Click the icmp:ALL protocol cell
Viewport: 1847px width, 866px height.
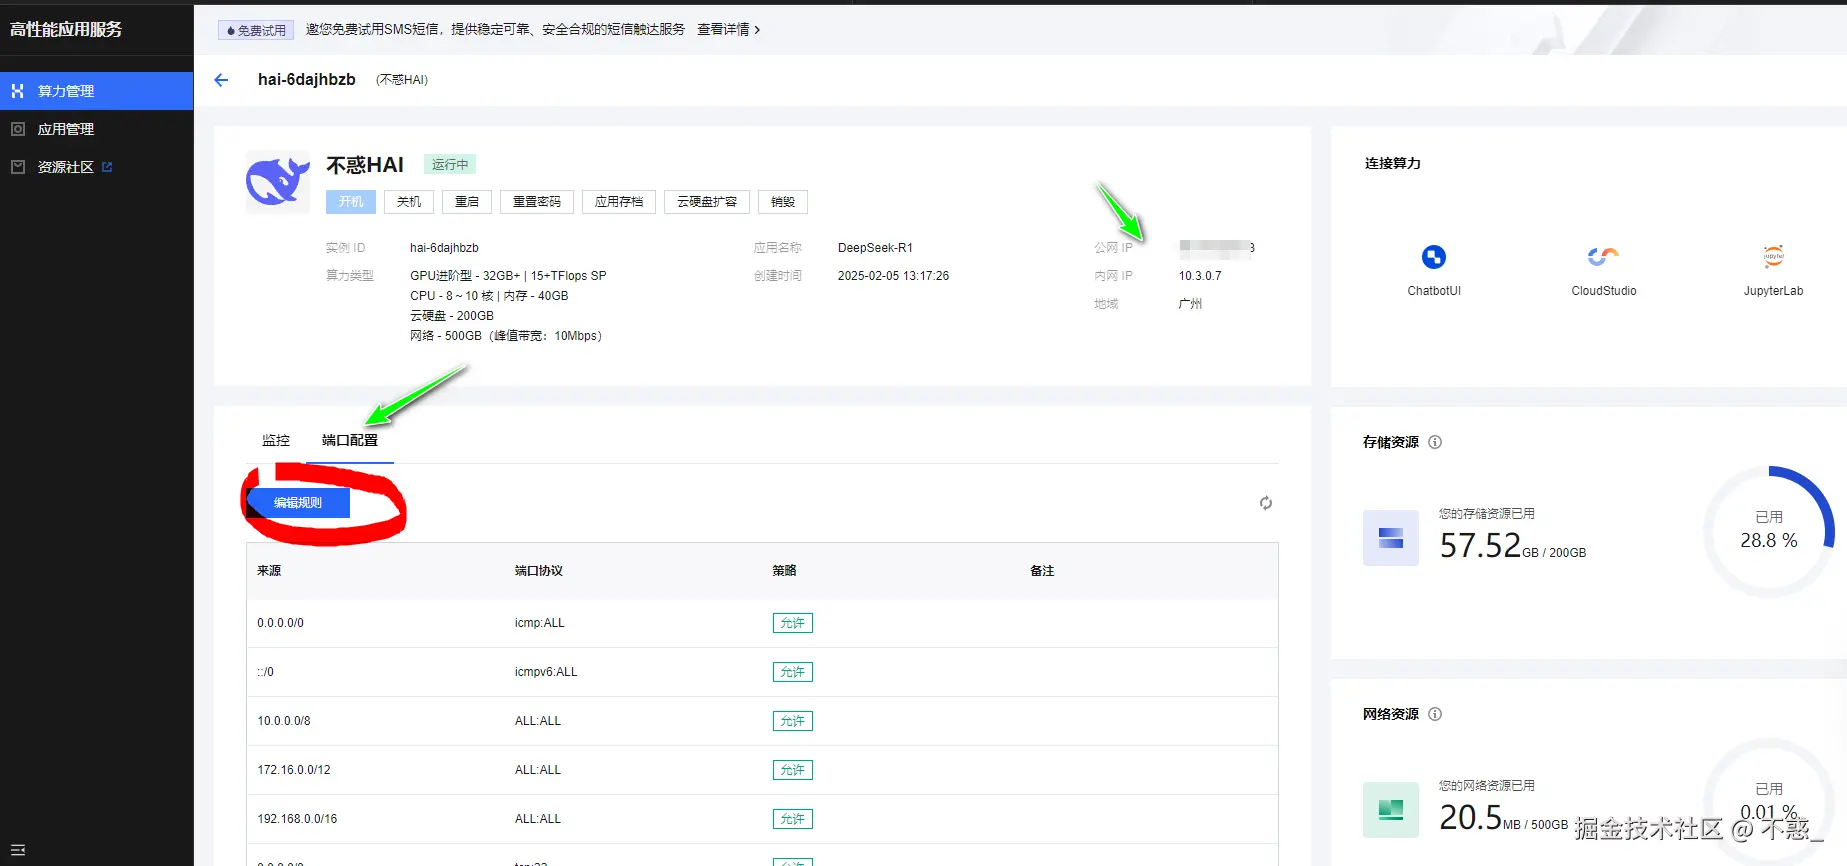coord(540,623)
